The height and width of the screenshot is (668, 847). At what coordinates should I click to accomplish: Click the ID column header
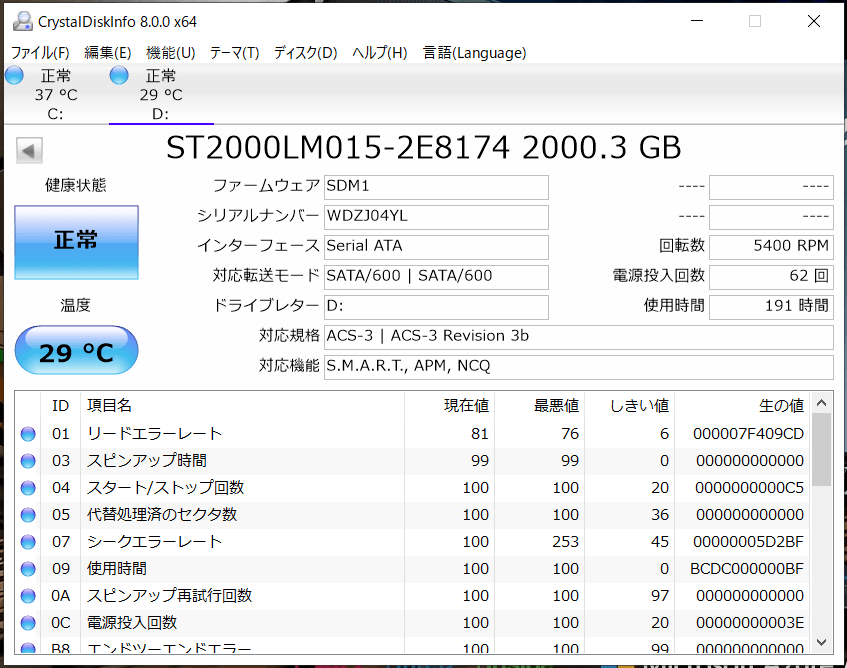[x=60, y=406]
